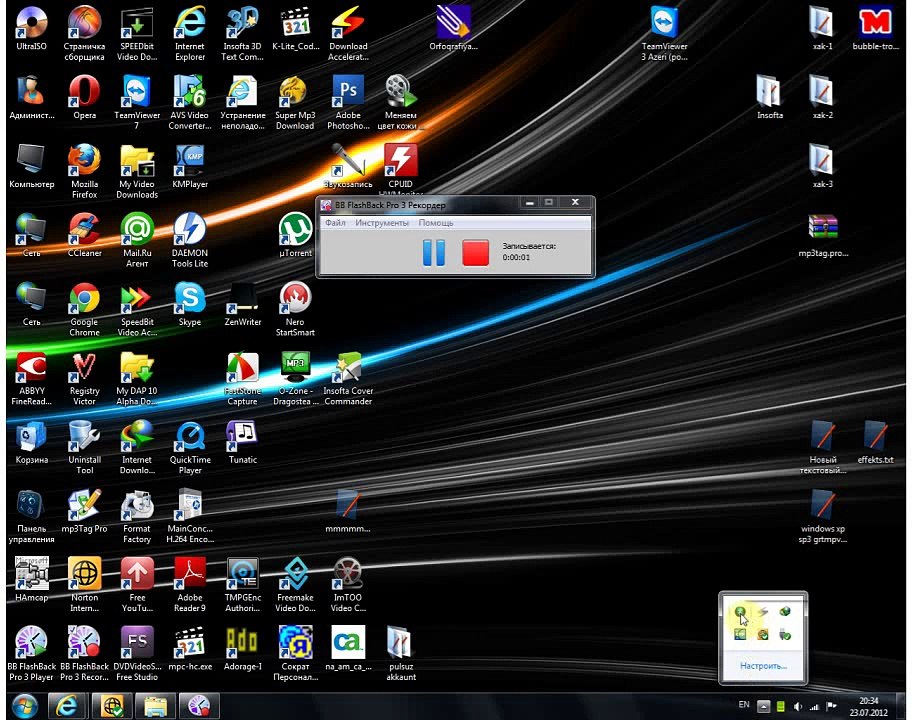
Task: Select the Mozilla Firefox desktop shortcut
Action: coord(84,172)
